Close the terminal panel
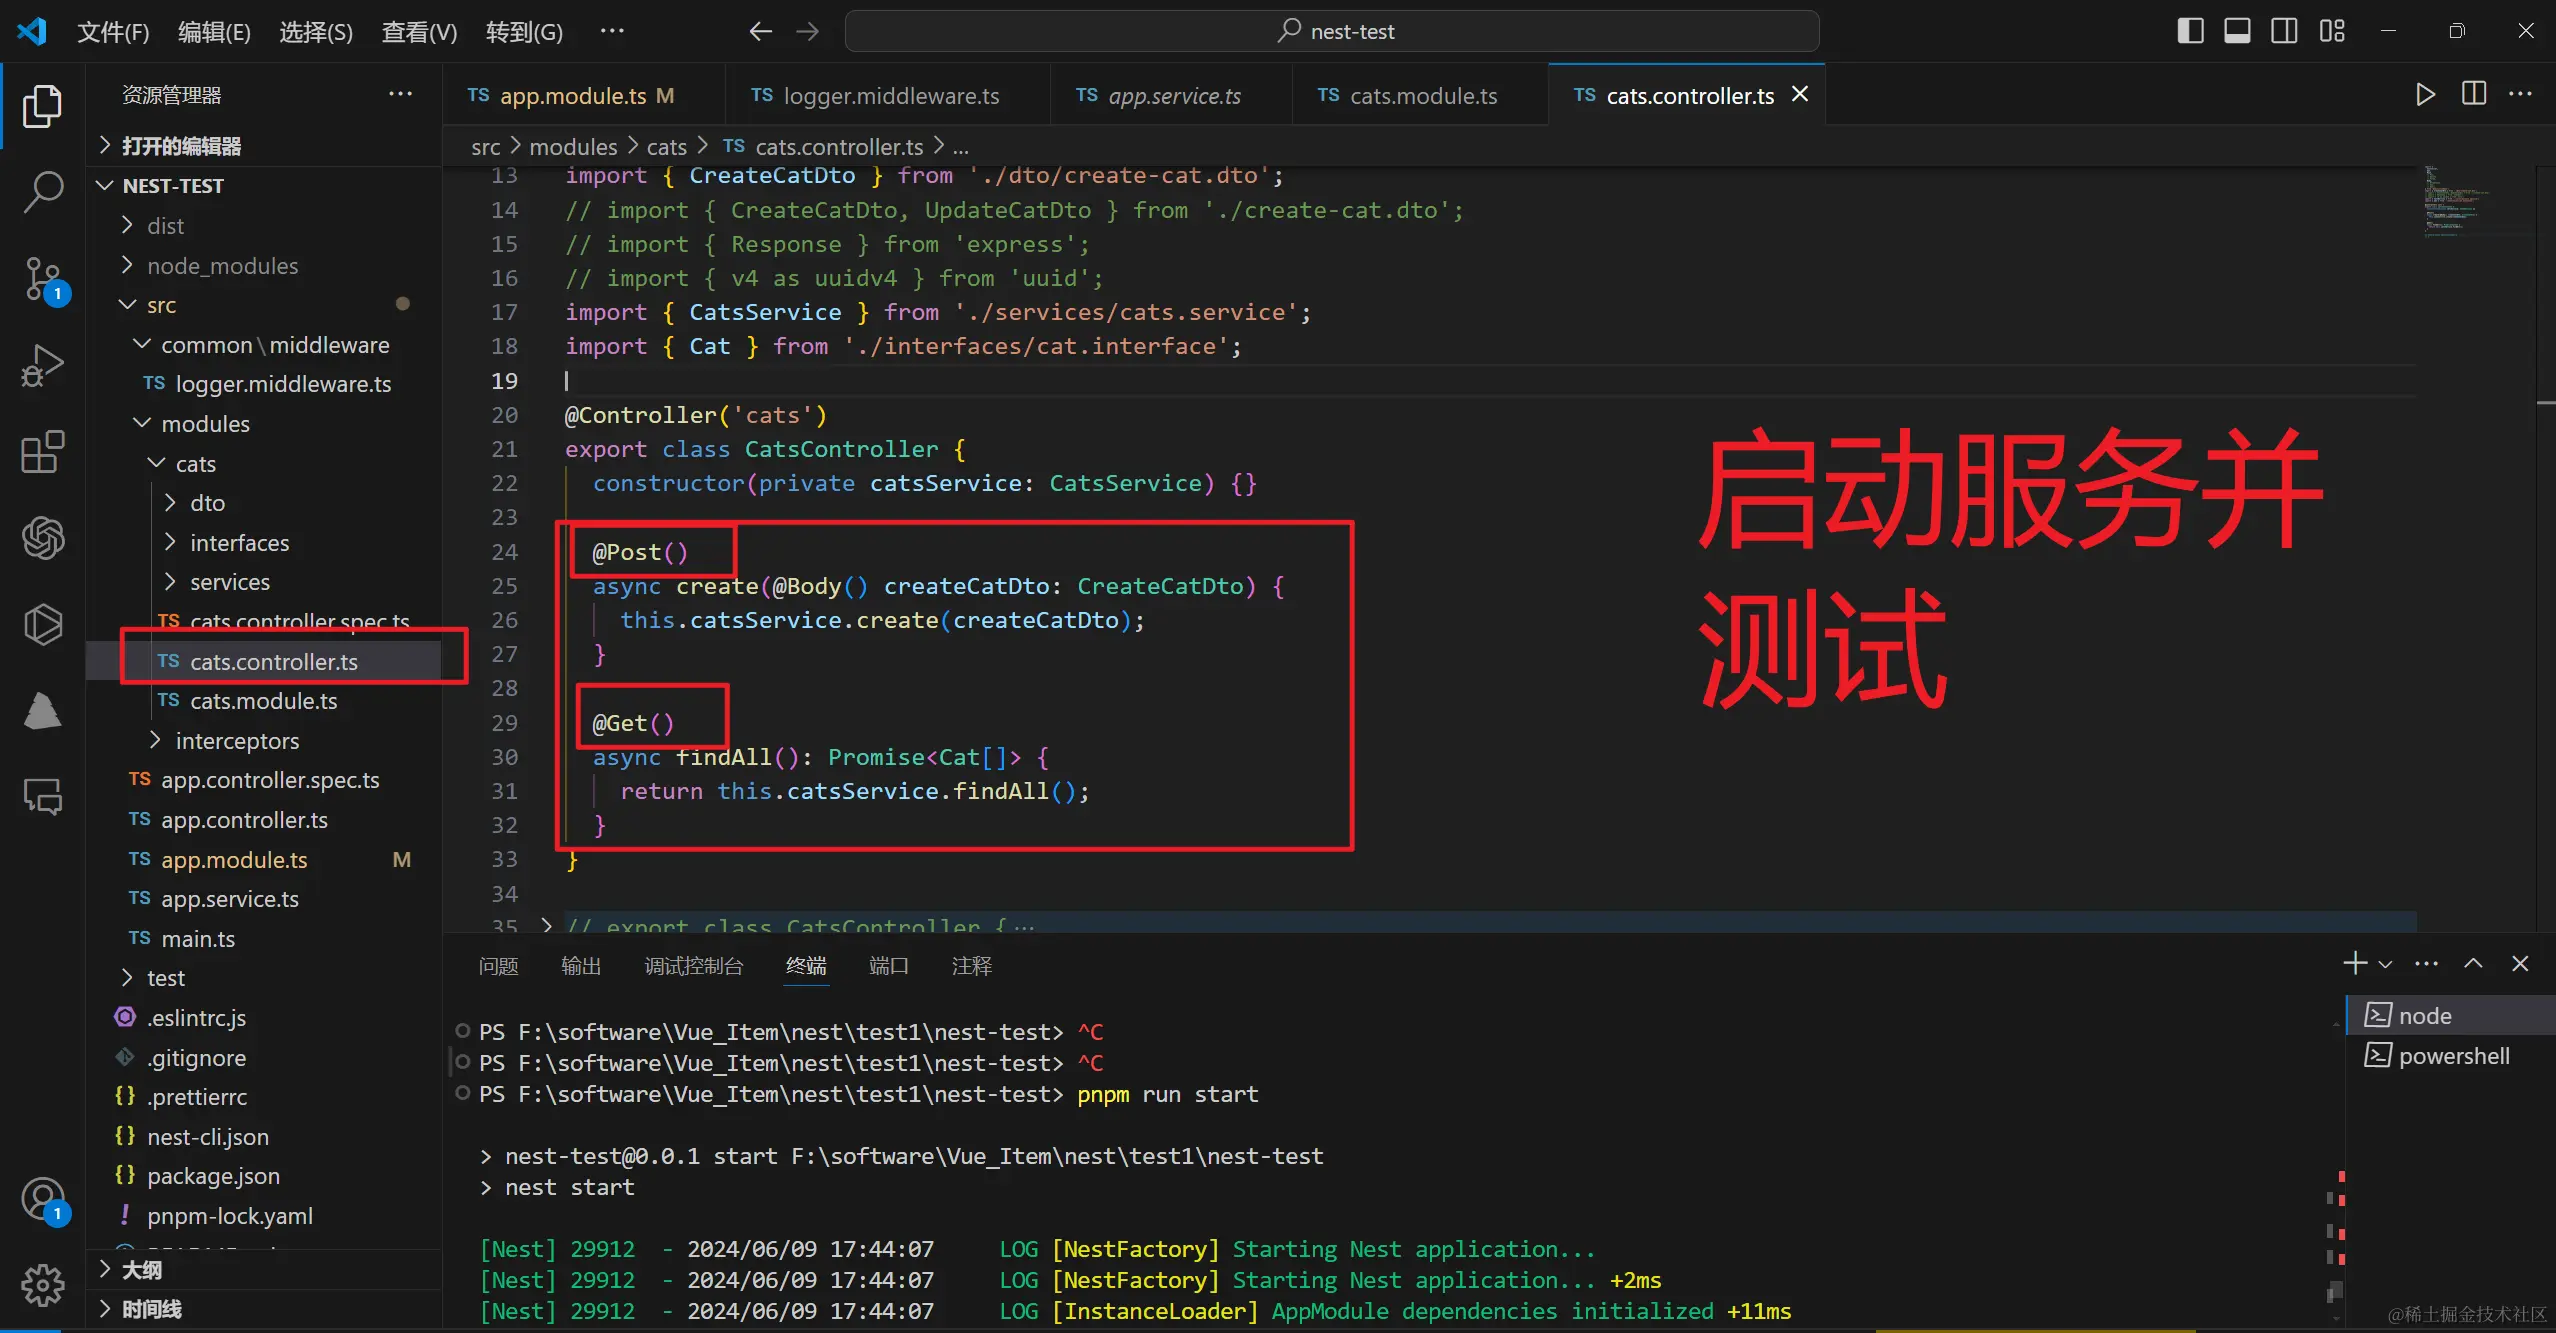 pos(2520,963)
